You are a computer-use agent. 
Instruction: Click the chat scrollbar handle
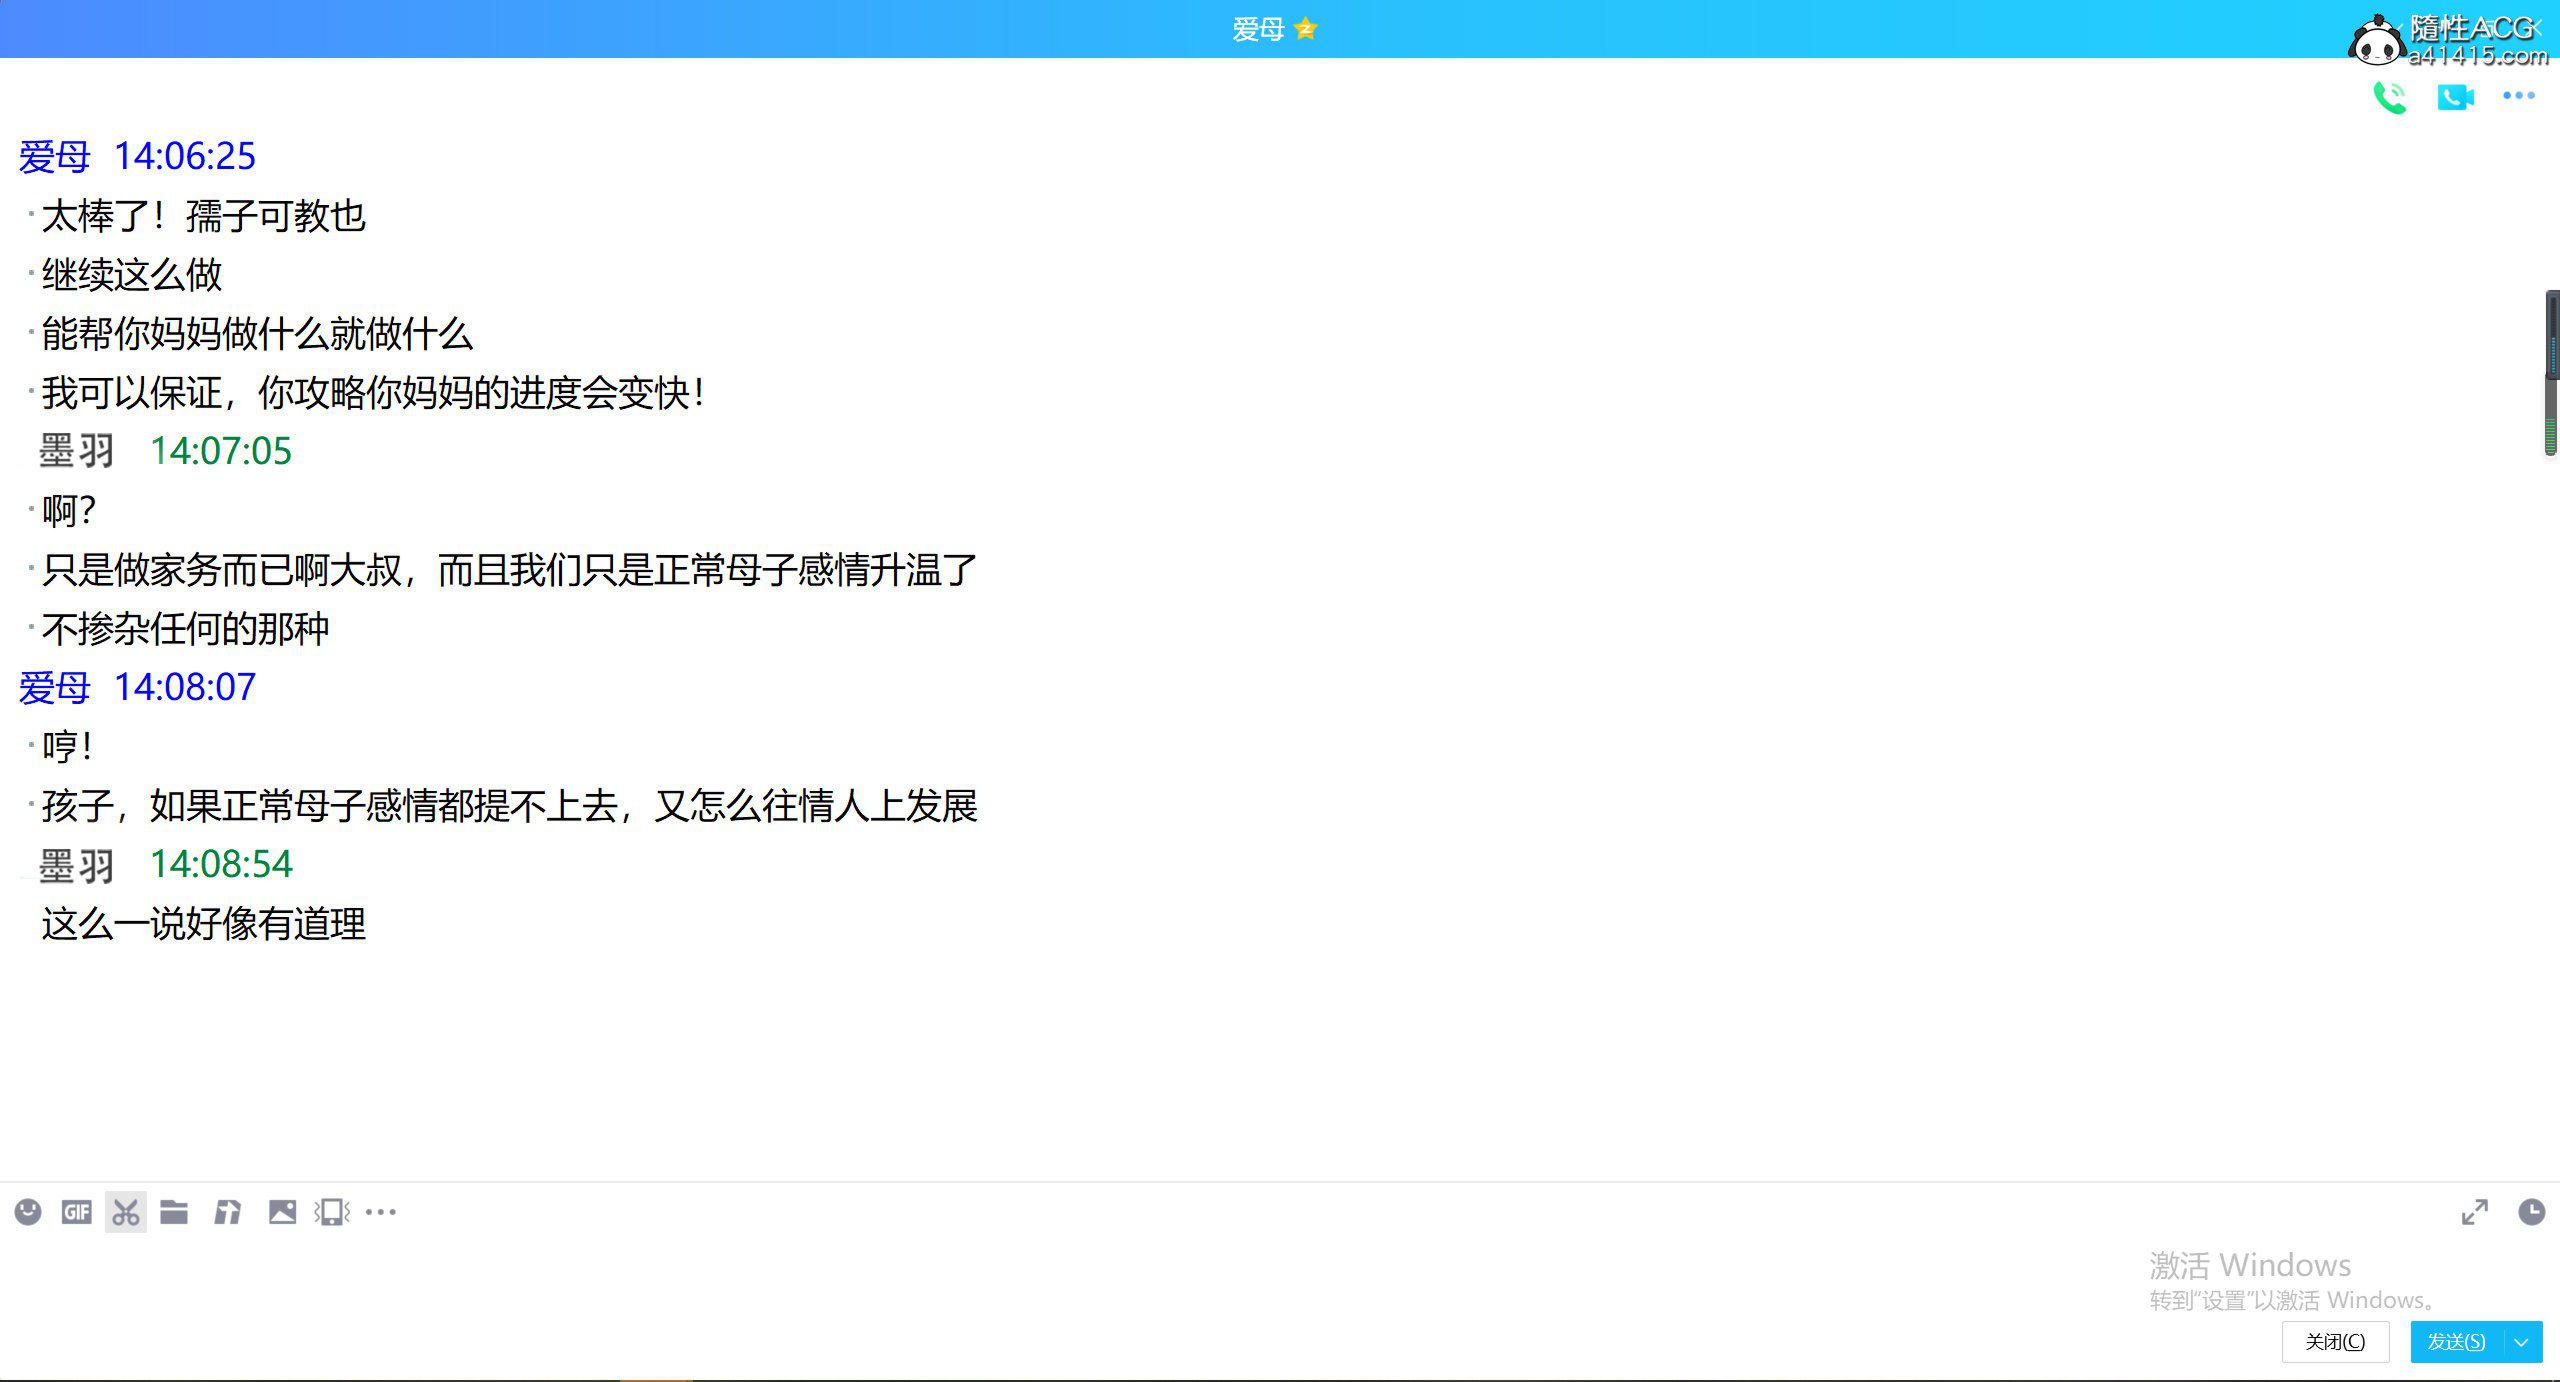click(2551, 372)
